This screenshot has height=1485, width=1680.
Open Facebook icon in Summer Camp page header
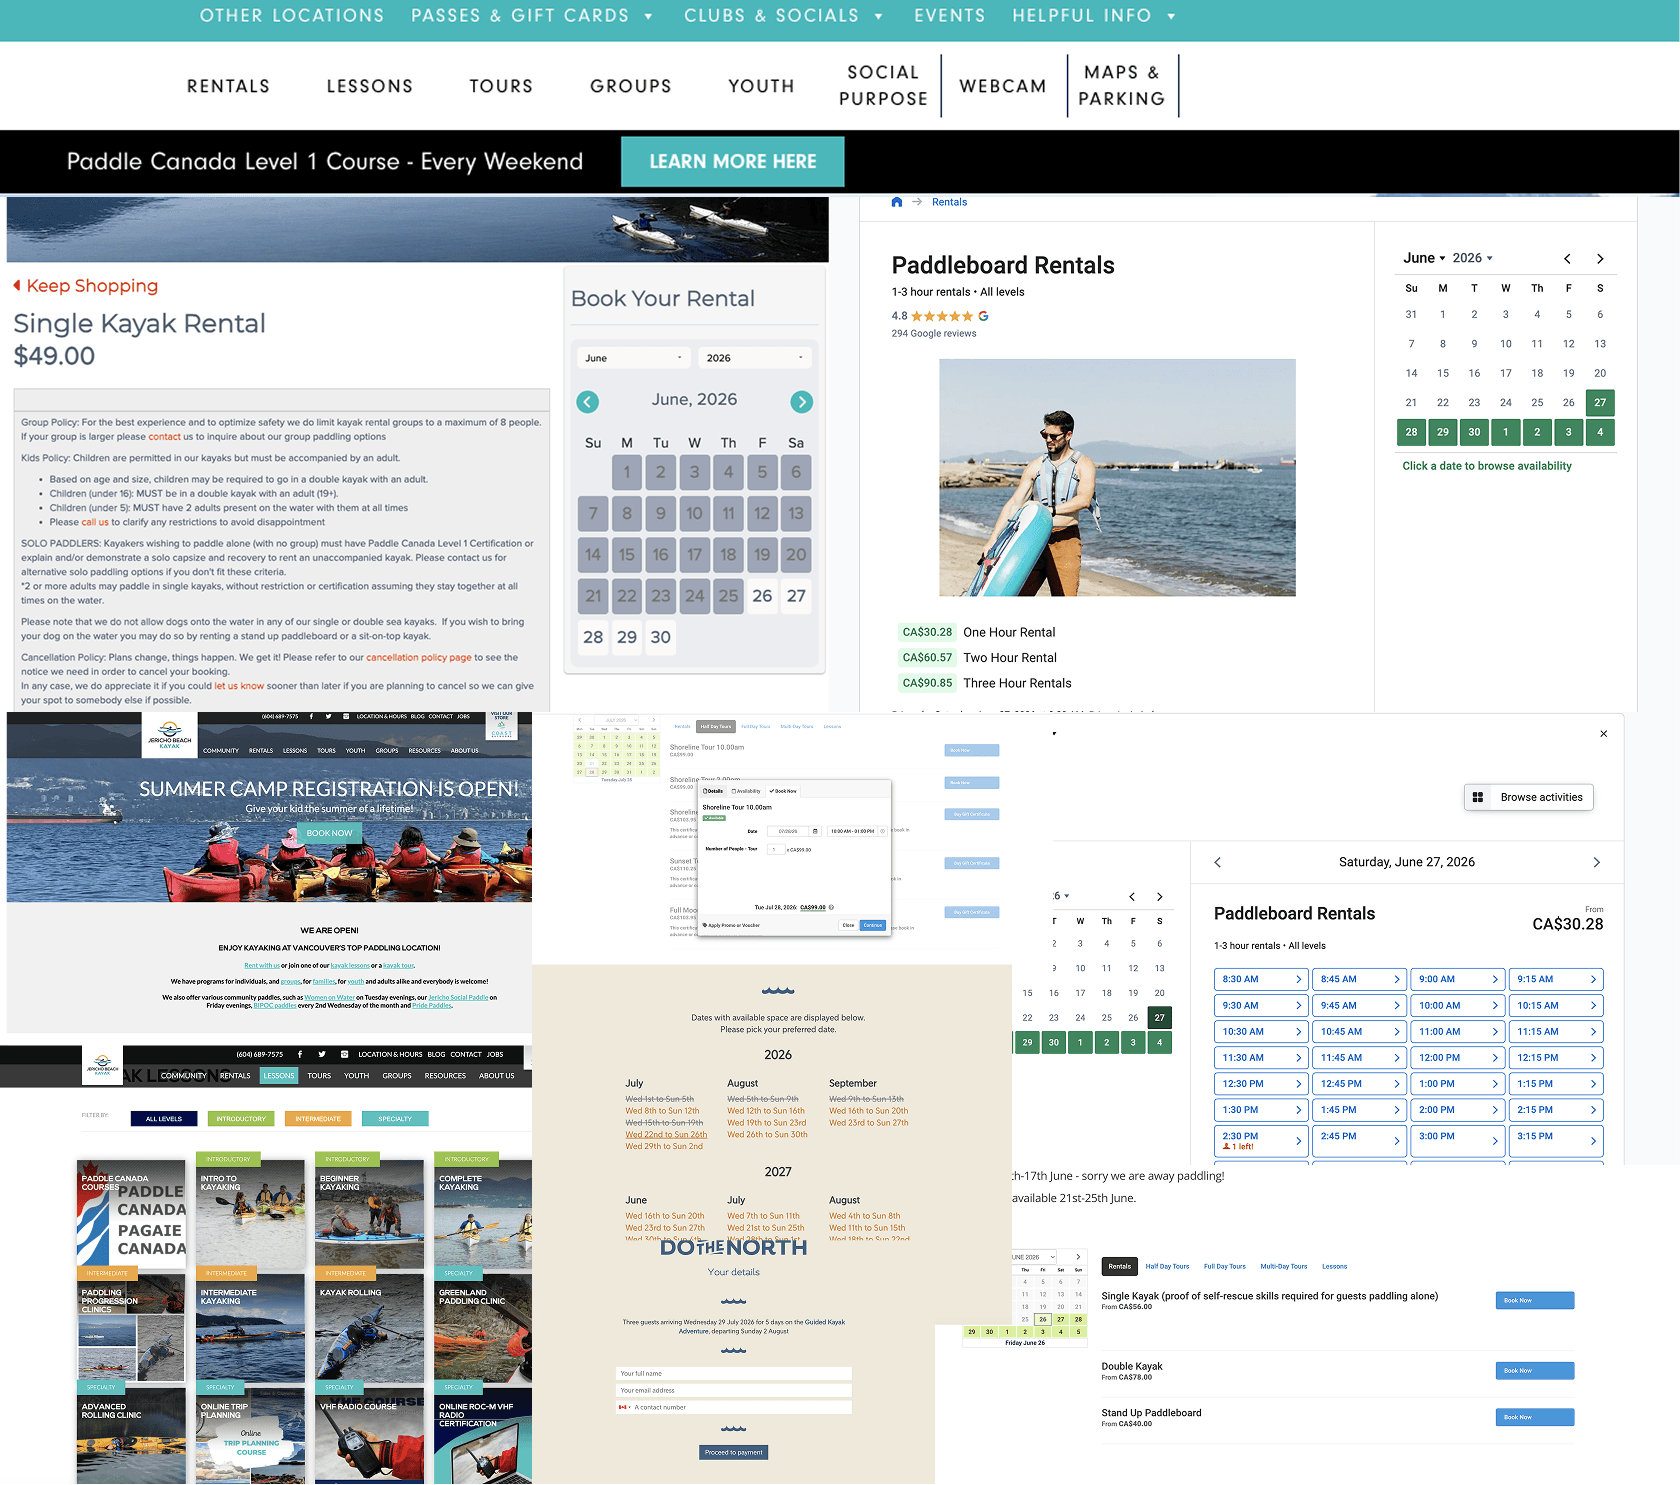tap(311, 716)
